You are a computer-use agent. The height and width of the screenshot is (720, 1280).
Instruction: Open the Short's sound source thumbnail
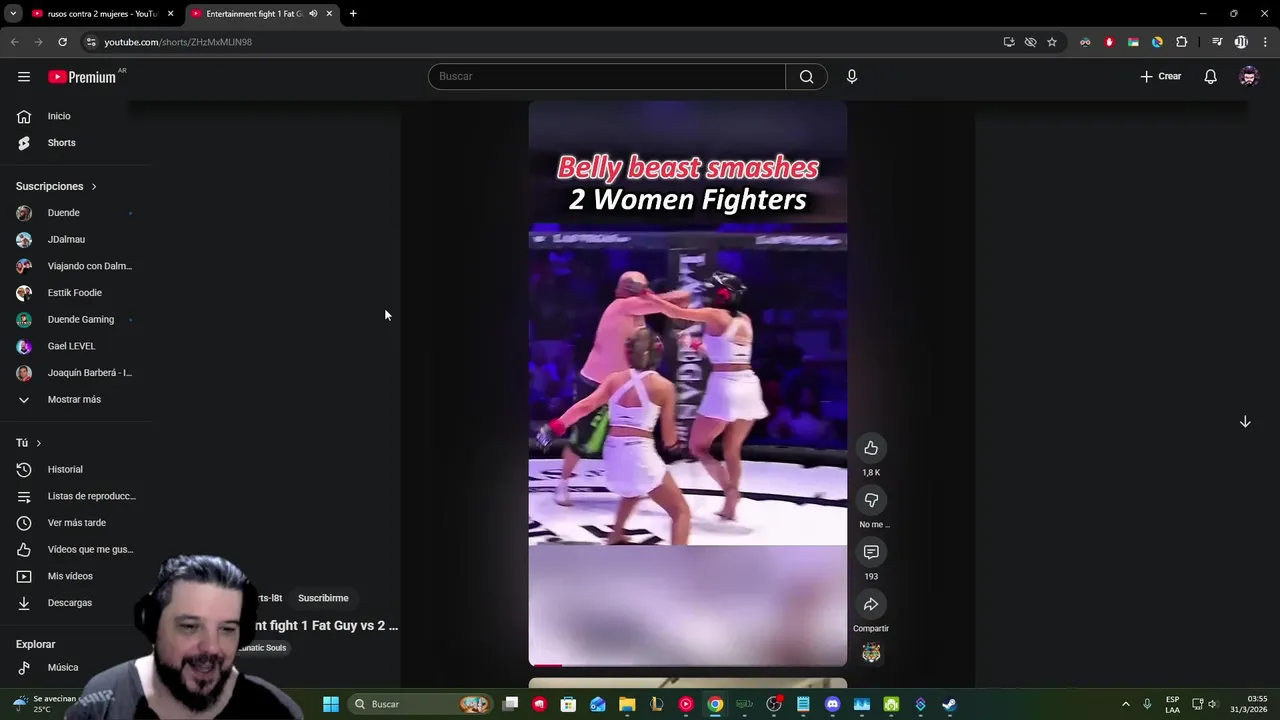pos(871,653)
